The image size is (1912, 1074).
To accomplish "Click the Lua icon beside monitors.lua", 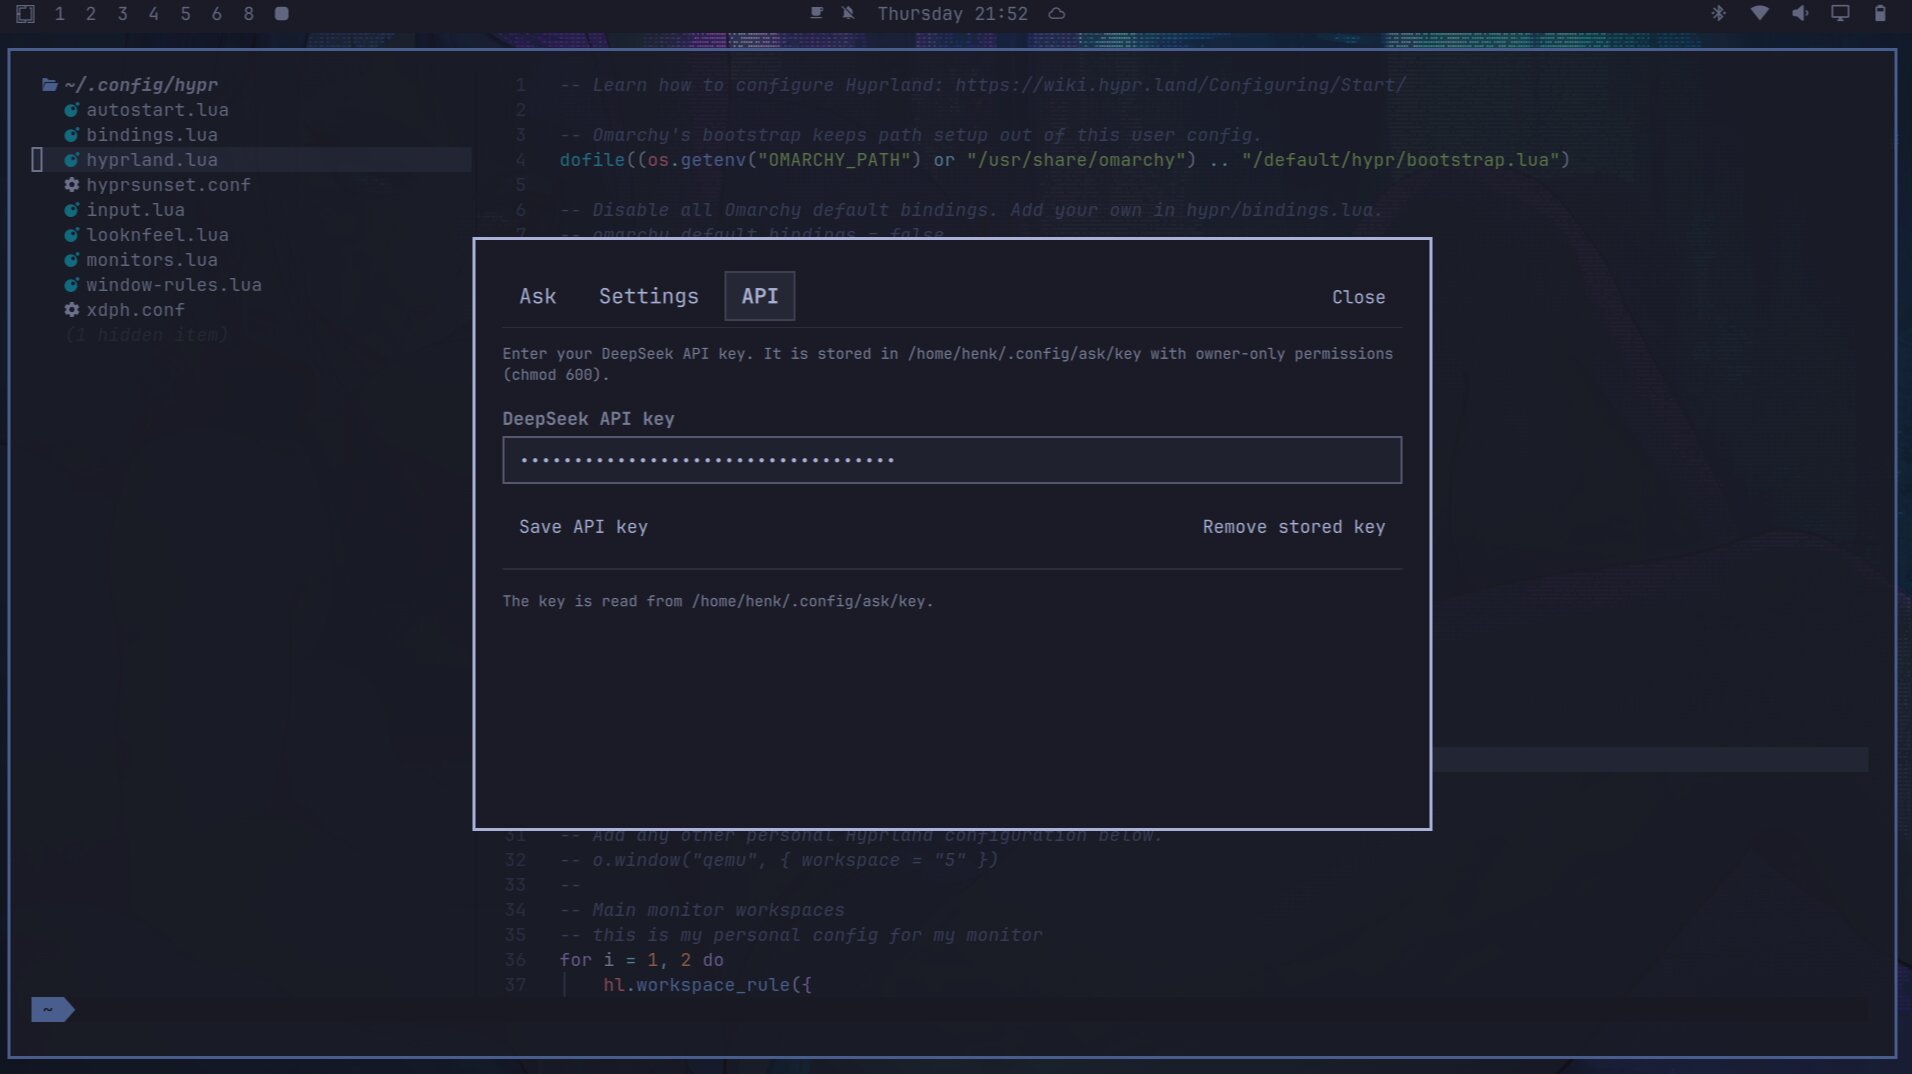I will pos(71,260).
